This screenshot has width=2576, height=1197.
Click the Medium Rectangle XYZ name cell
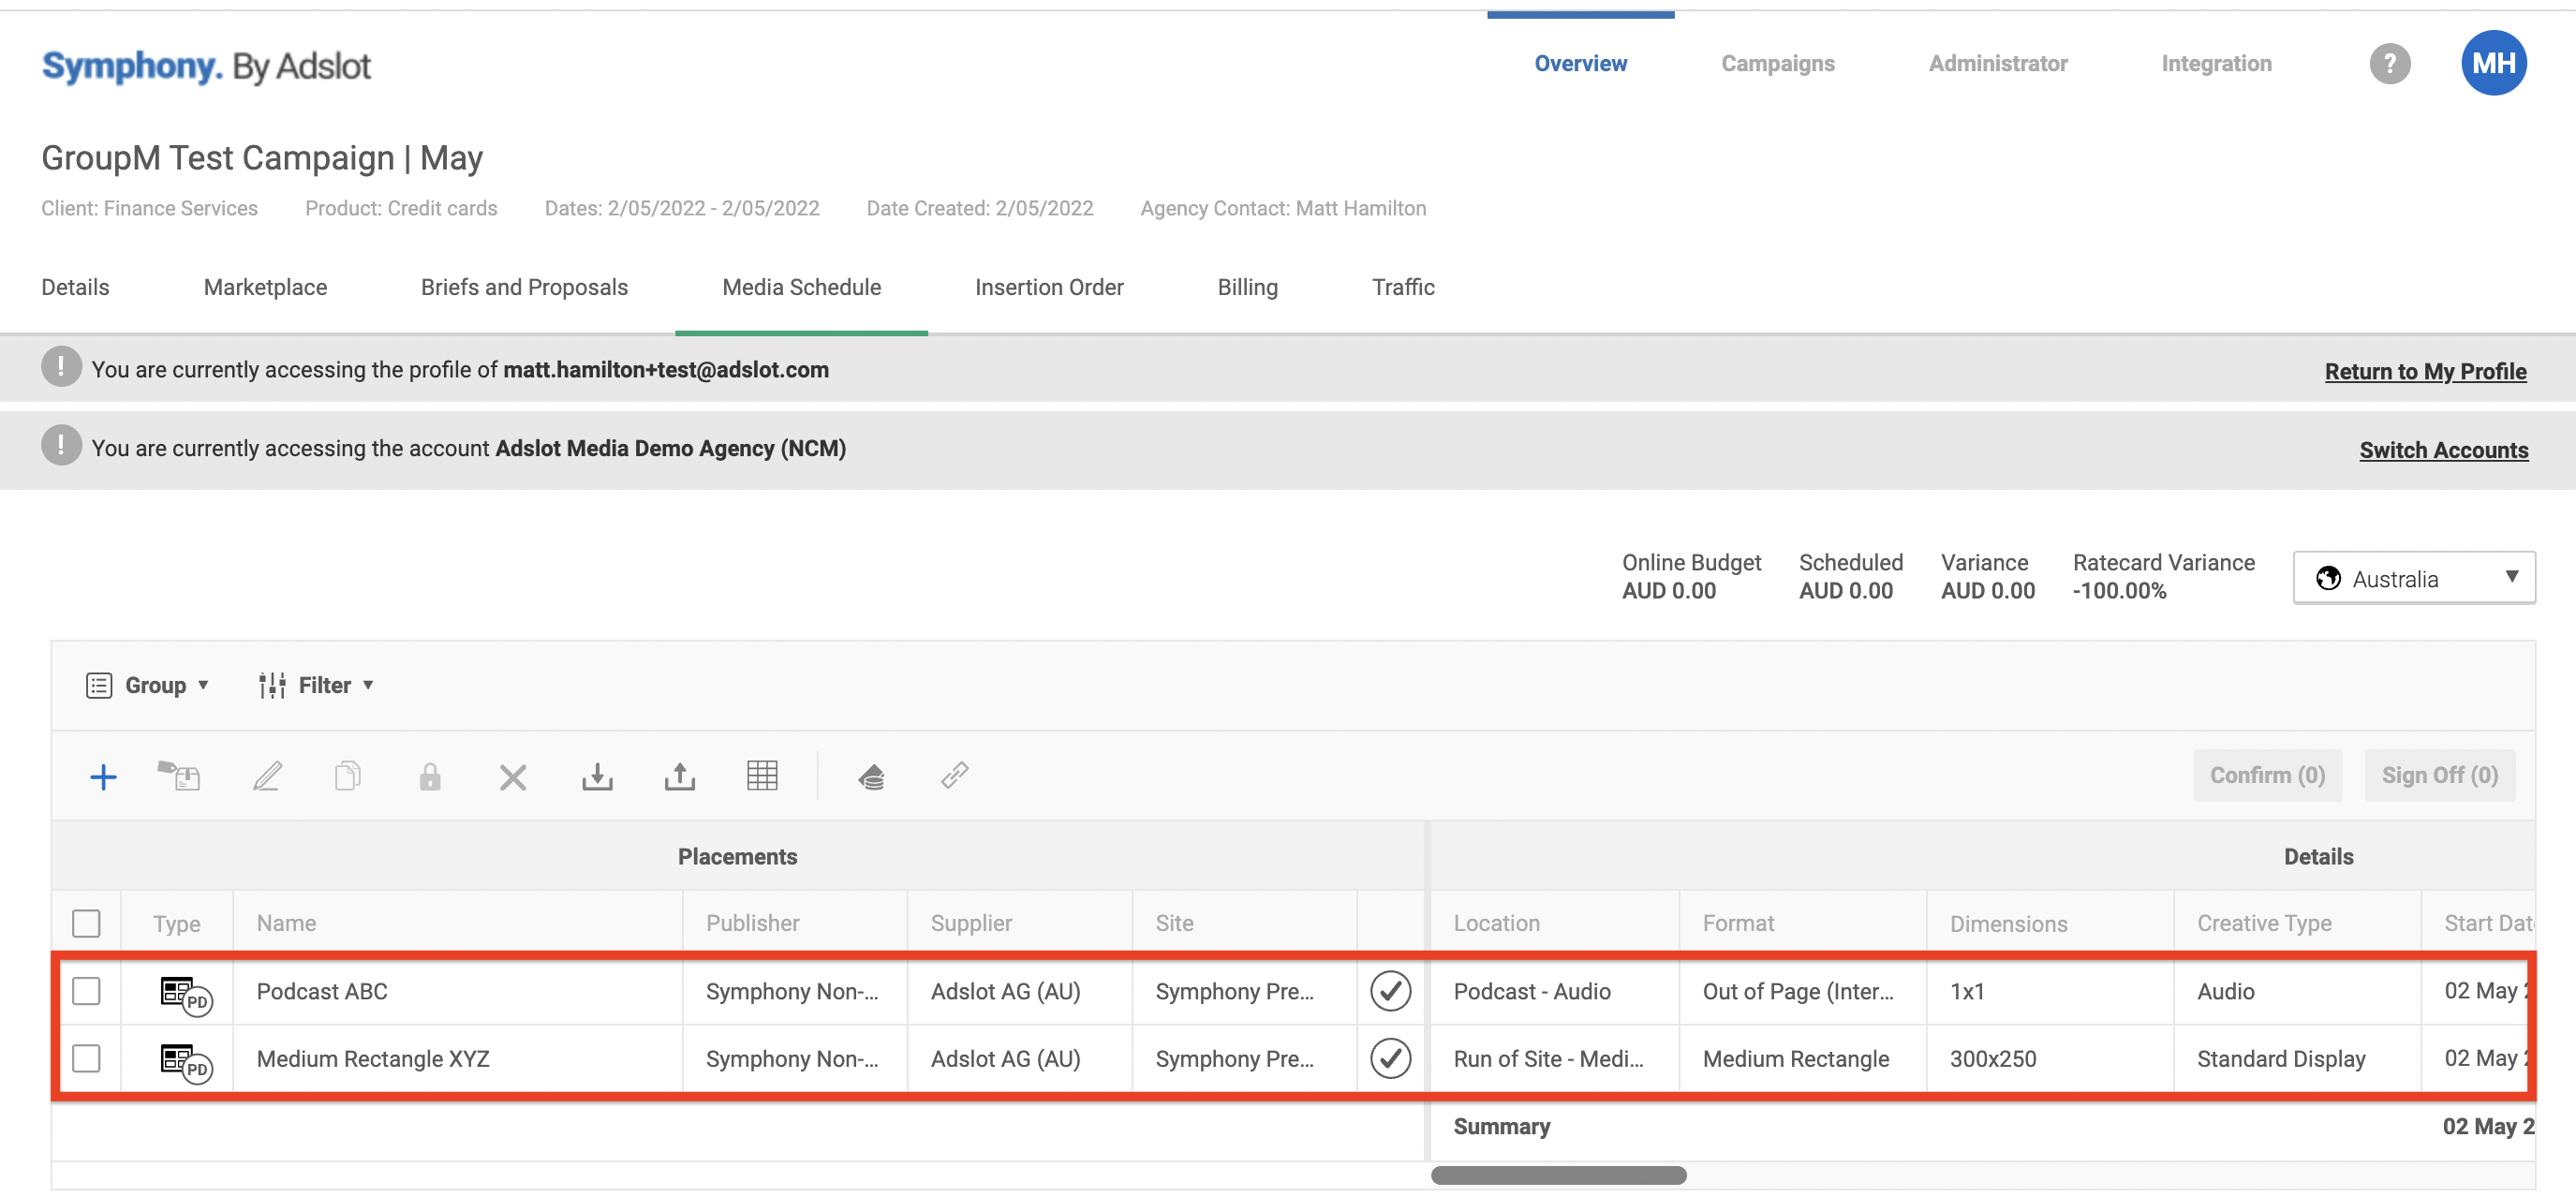click(x=457, y=1058)
